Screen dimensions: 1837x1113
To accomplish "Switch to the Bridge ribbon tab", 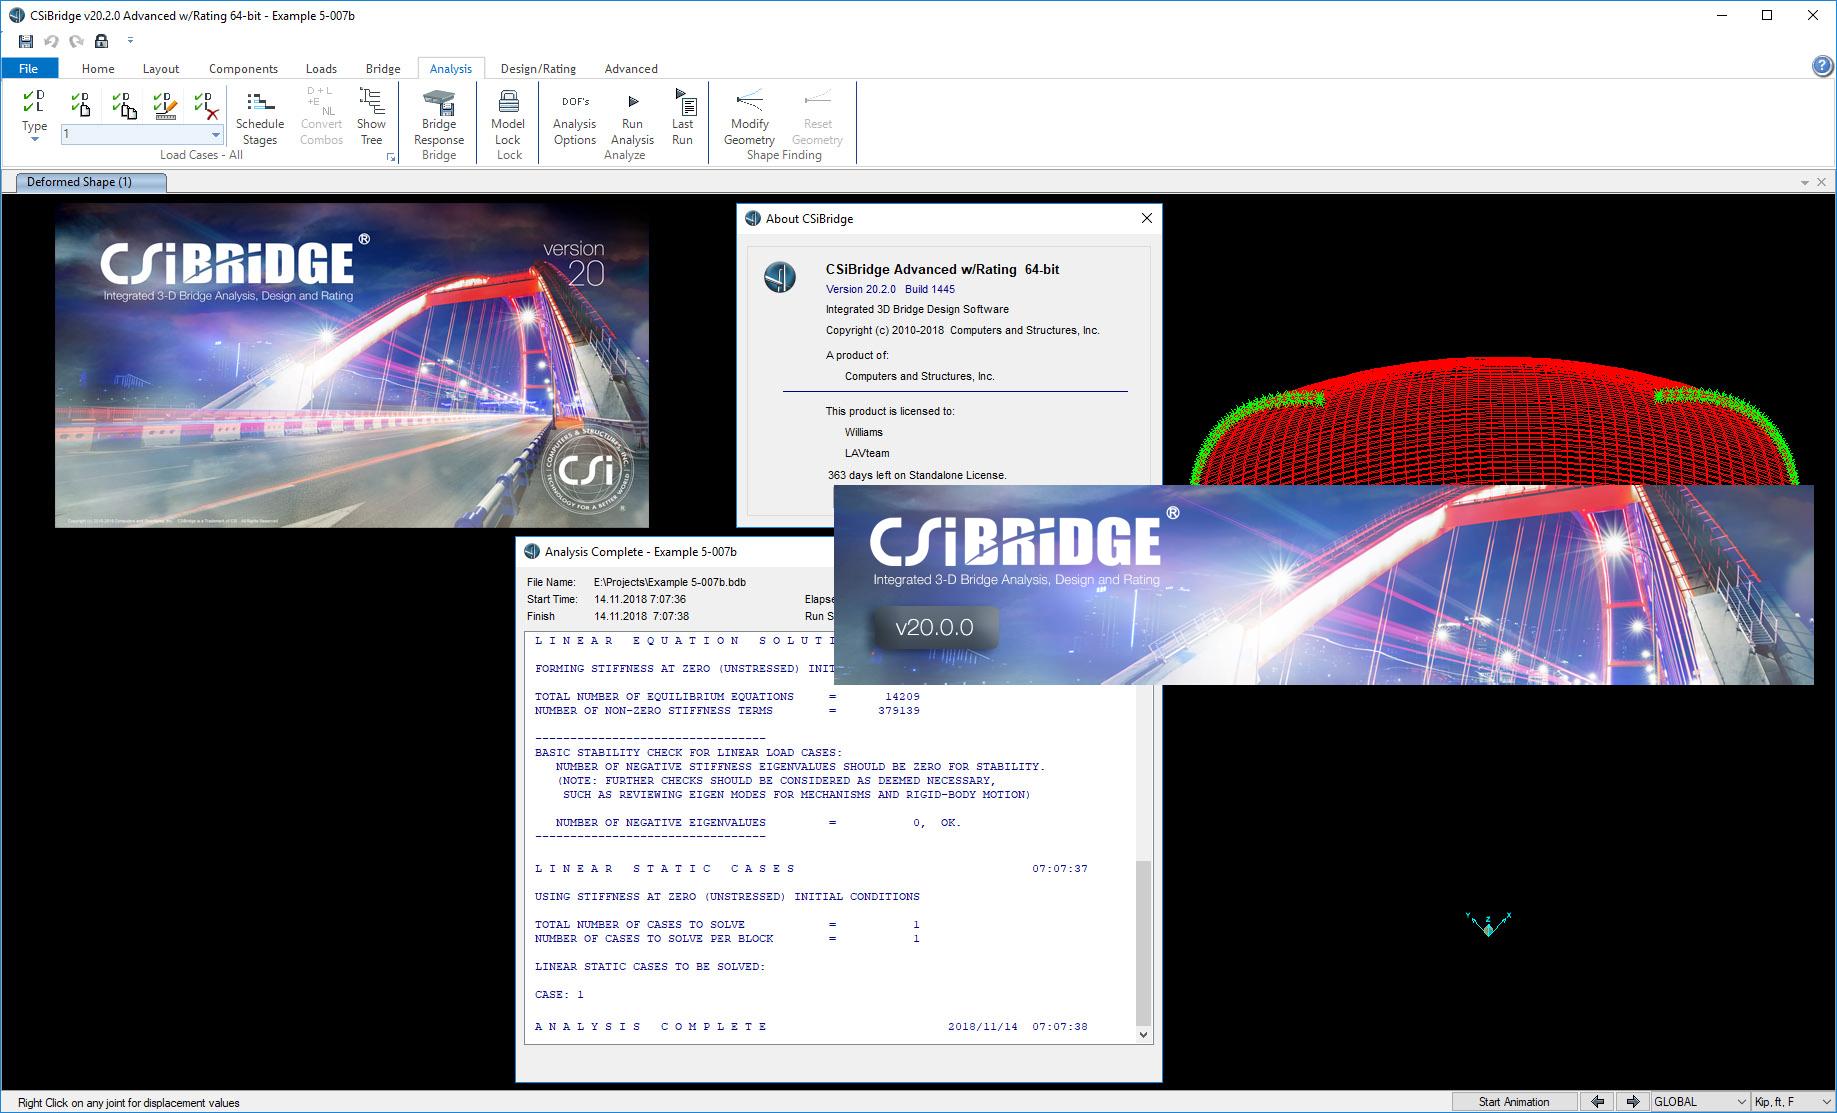I will coord(383,68).
